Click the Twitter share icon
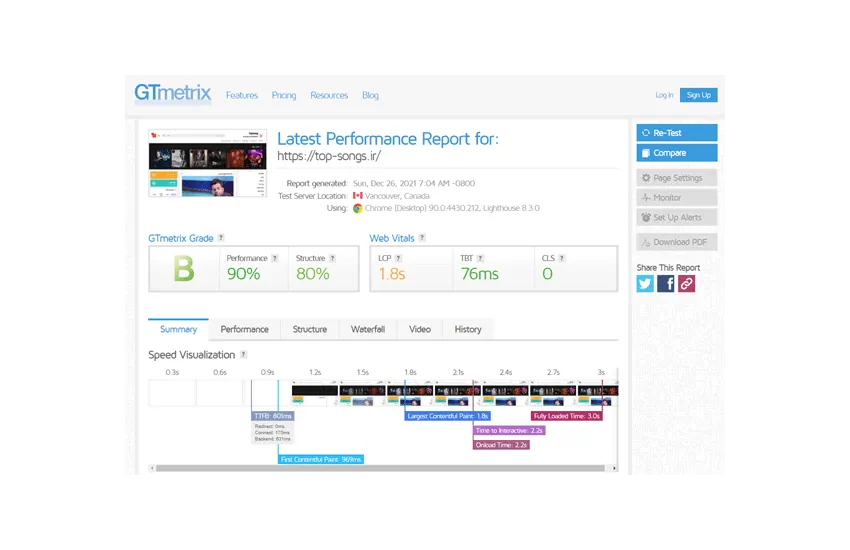 point(645,284)
